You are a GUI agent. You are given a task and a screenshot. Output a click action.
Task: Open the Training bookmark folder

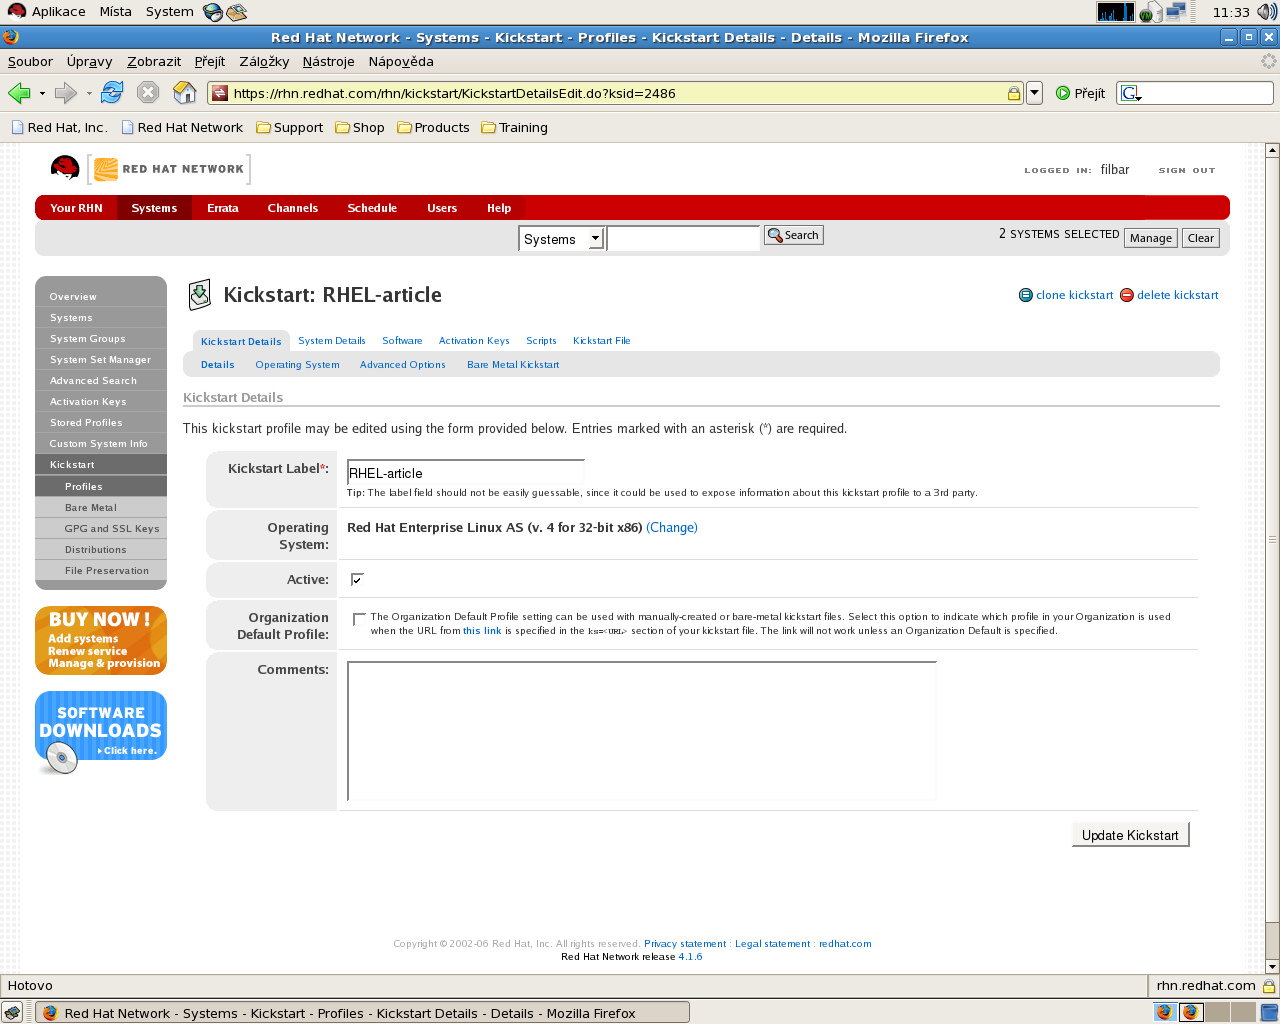pos(514,128)
